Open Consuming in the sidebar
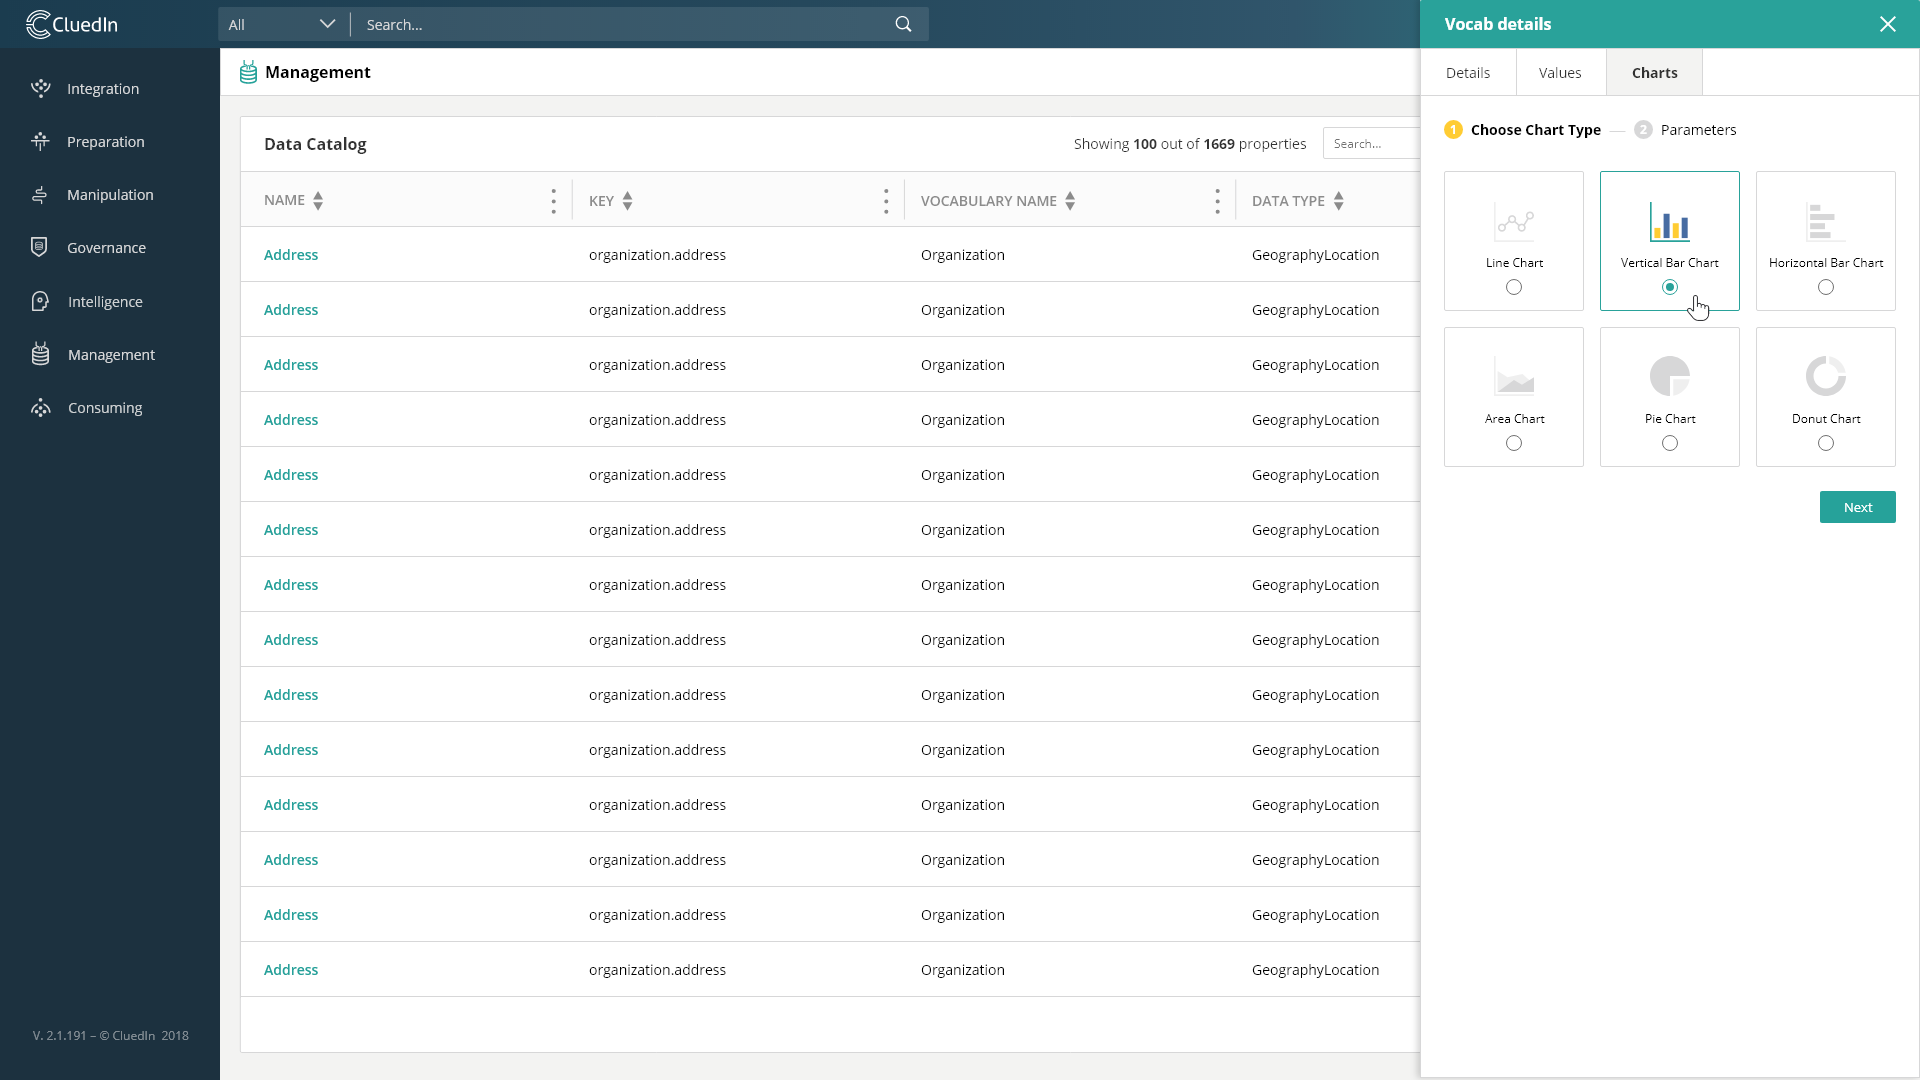Viewport: 1920px width, 1080px height. point(105,408)
